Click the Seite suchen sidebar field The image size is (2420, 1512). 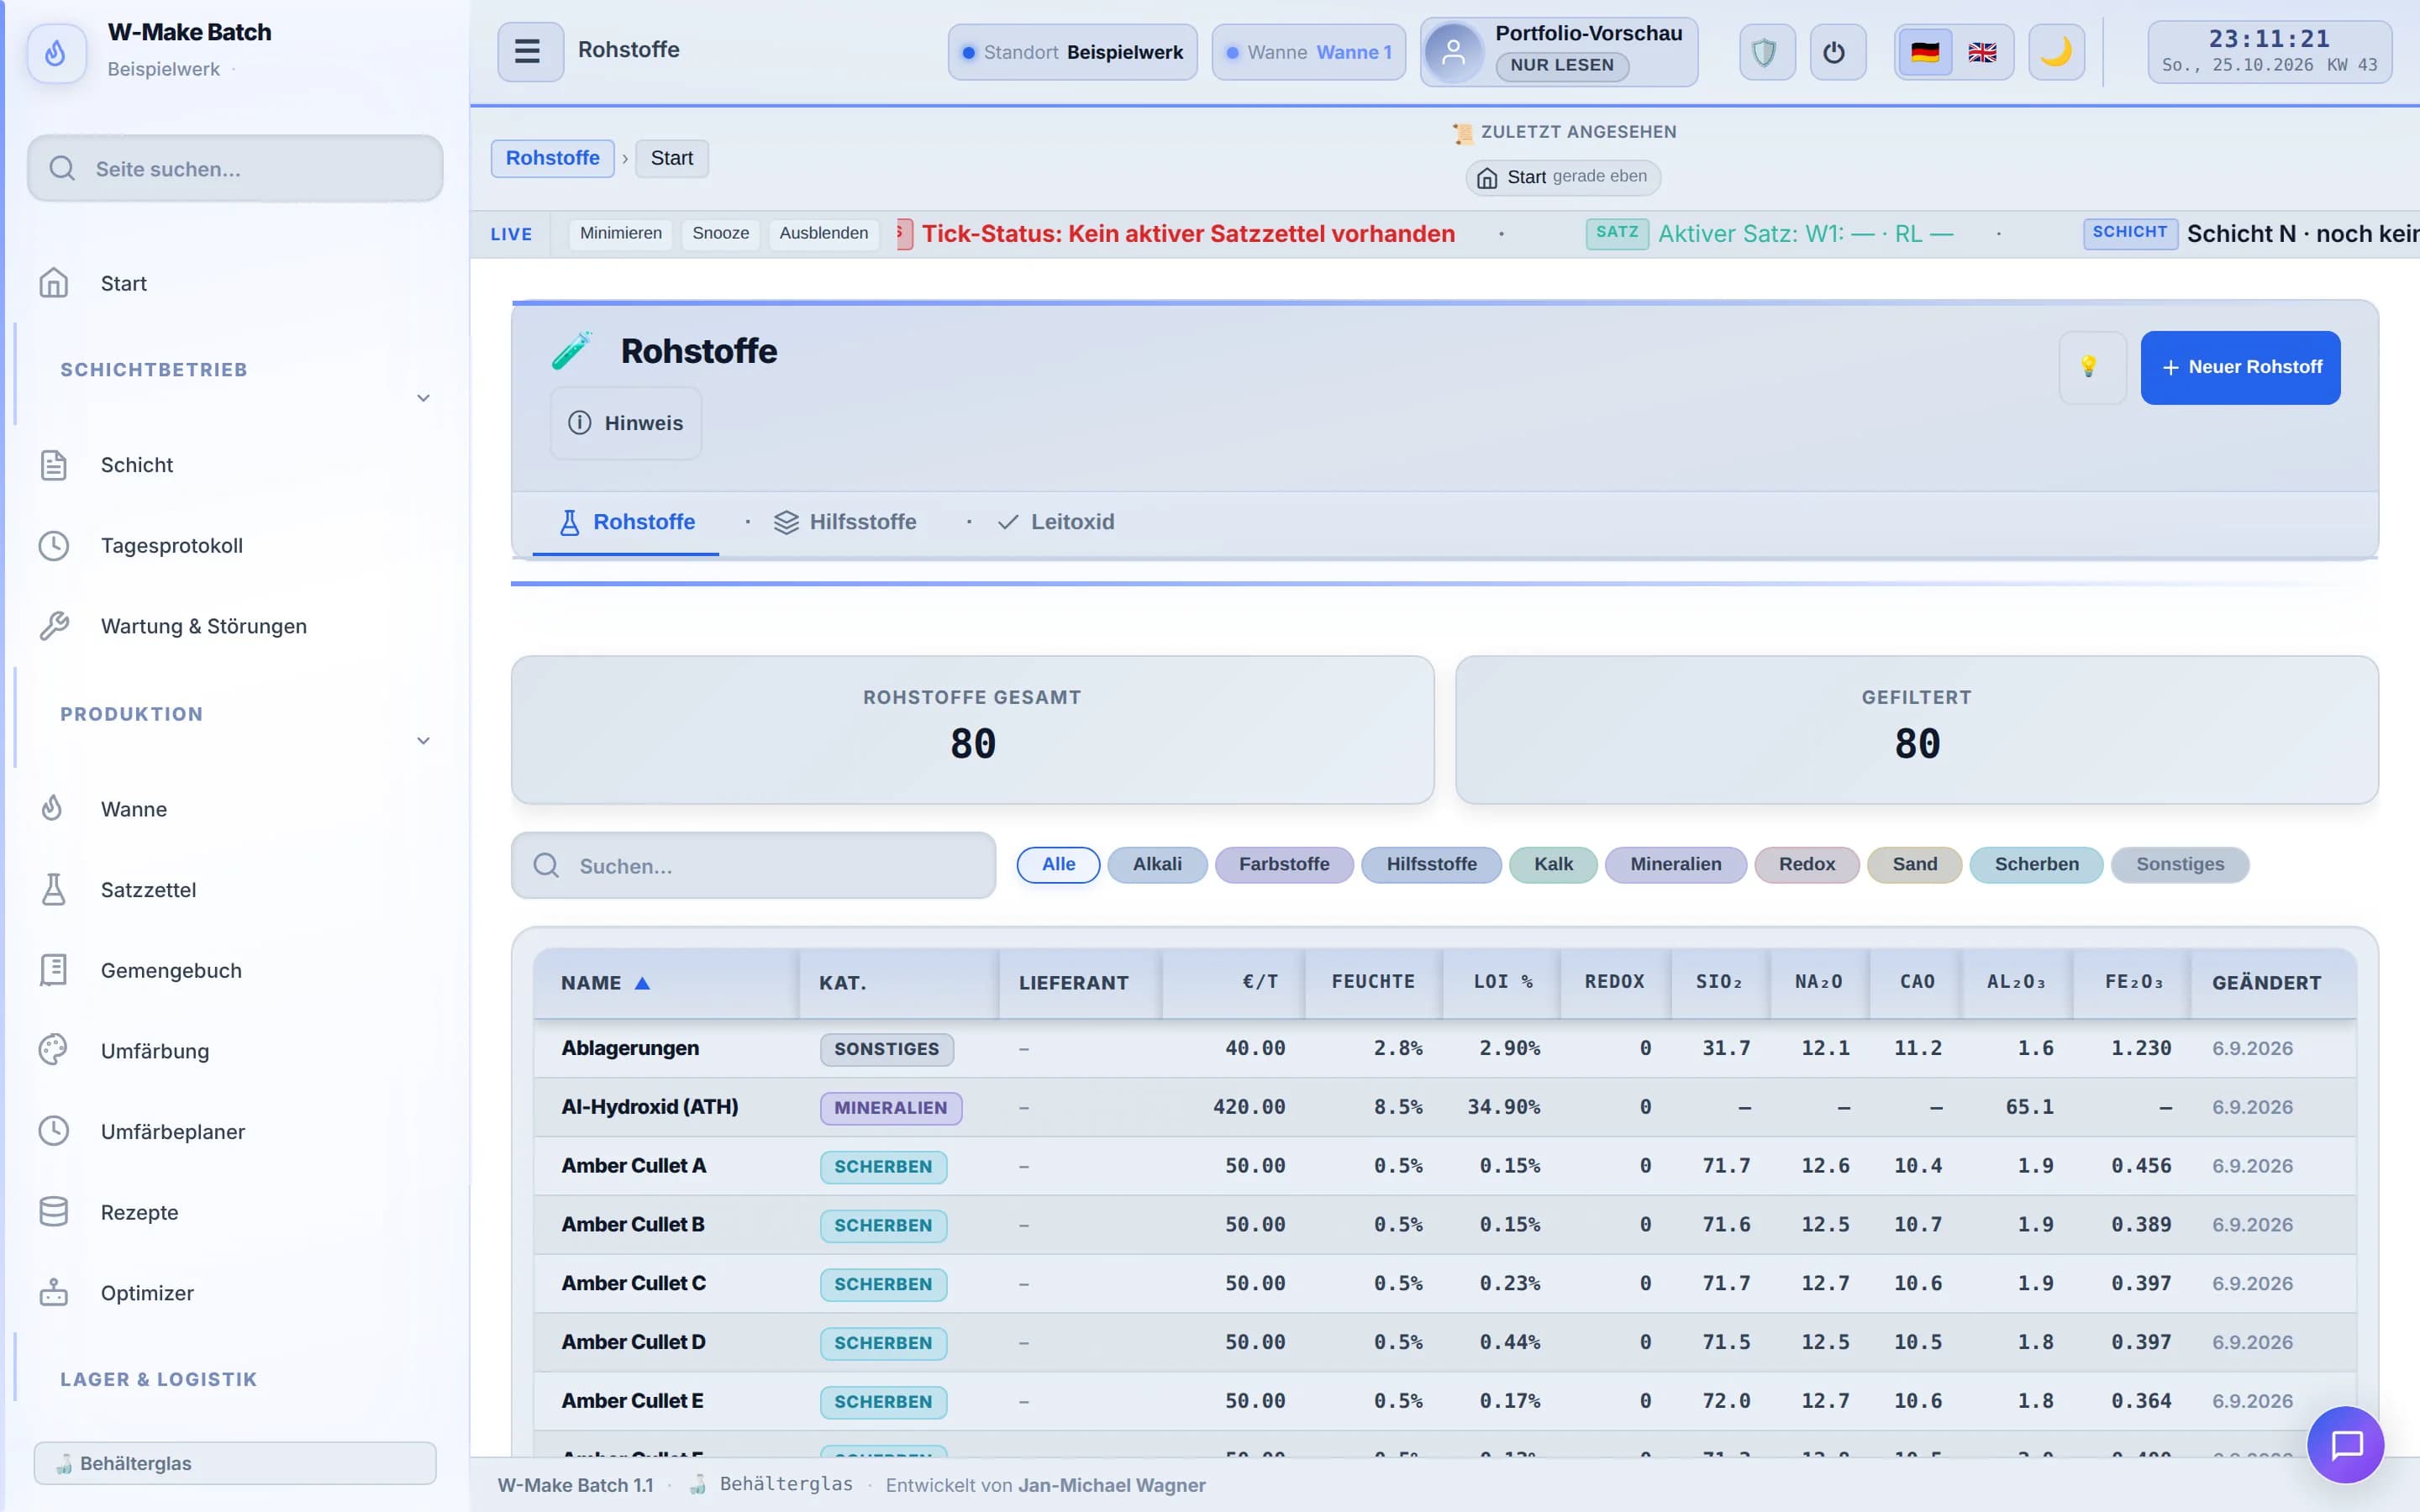(x=235, y=169)
